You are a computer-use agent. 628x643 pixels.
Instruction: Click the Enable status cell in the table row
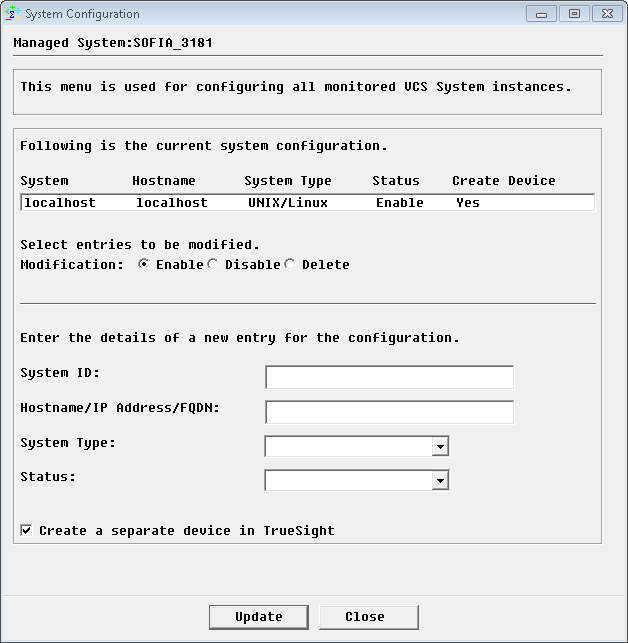click(x=399, y=203)
